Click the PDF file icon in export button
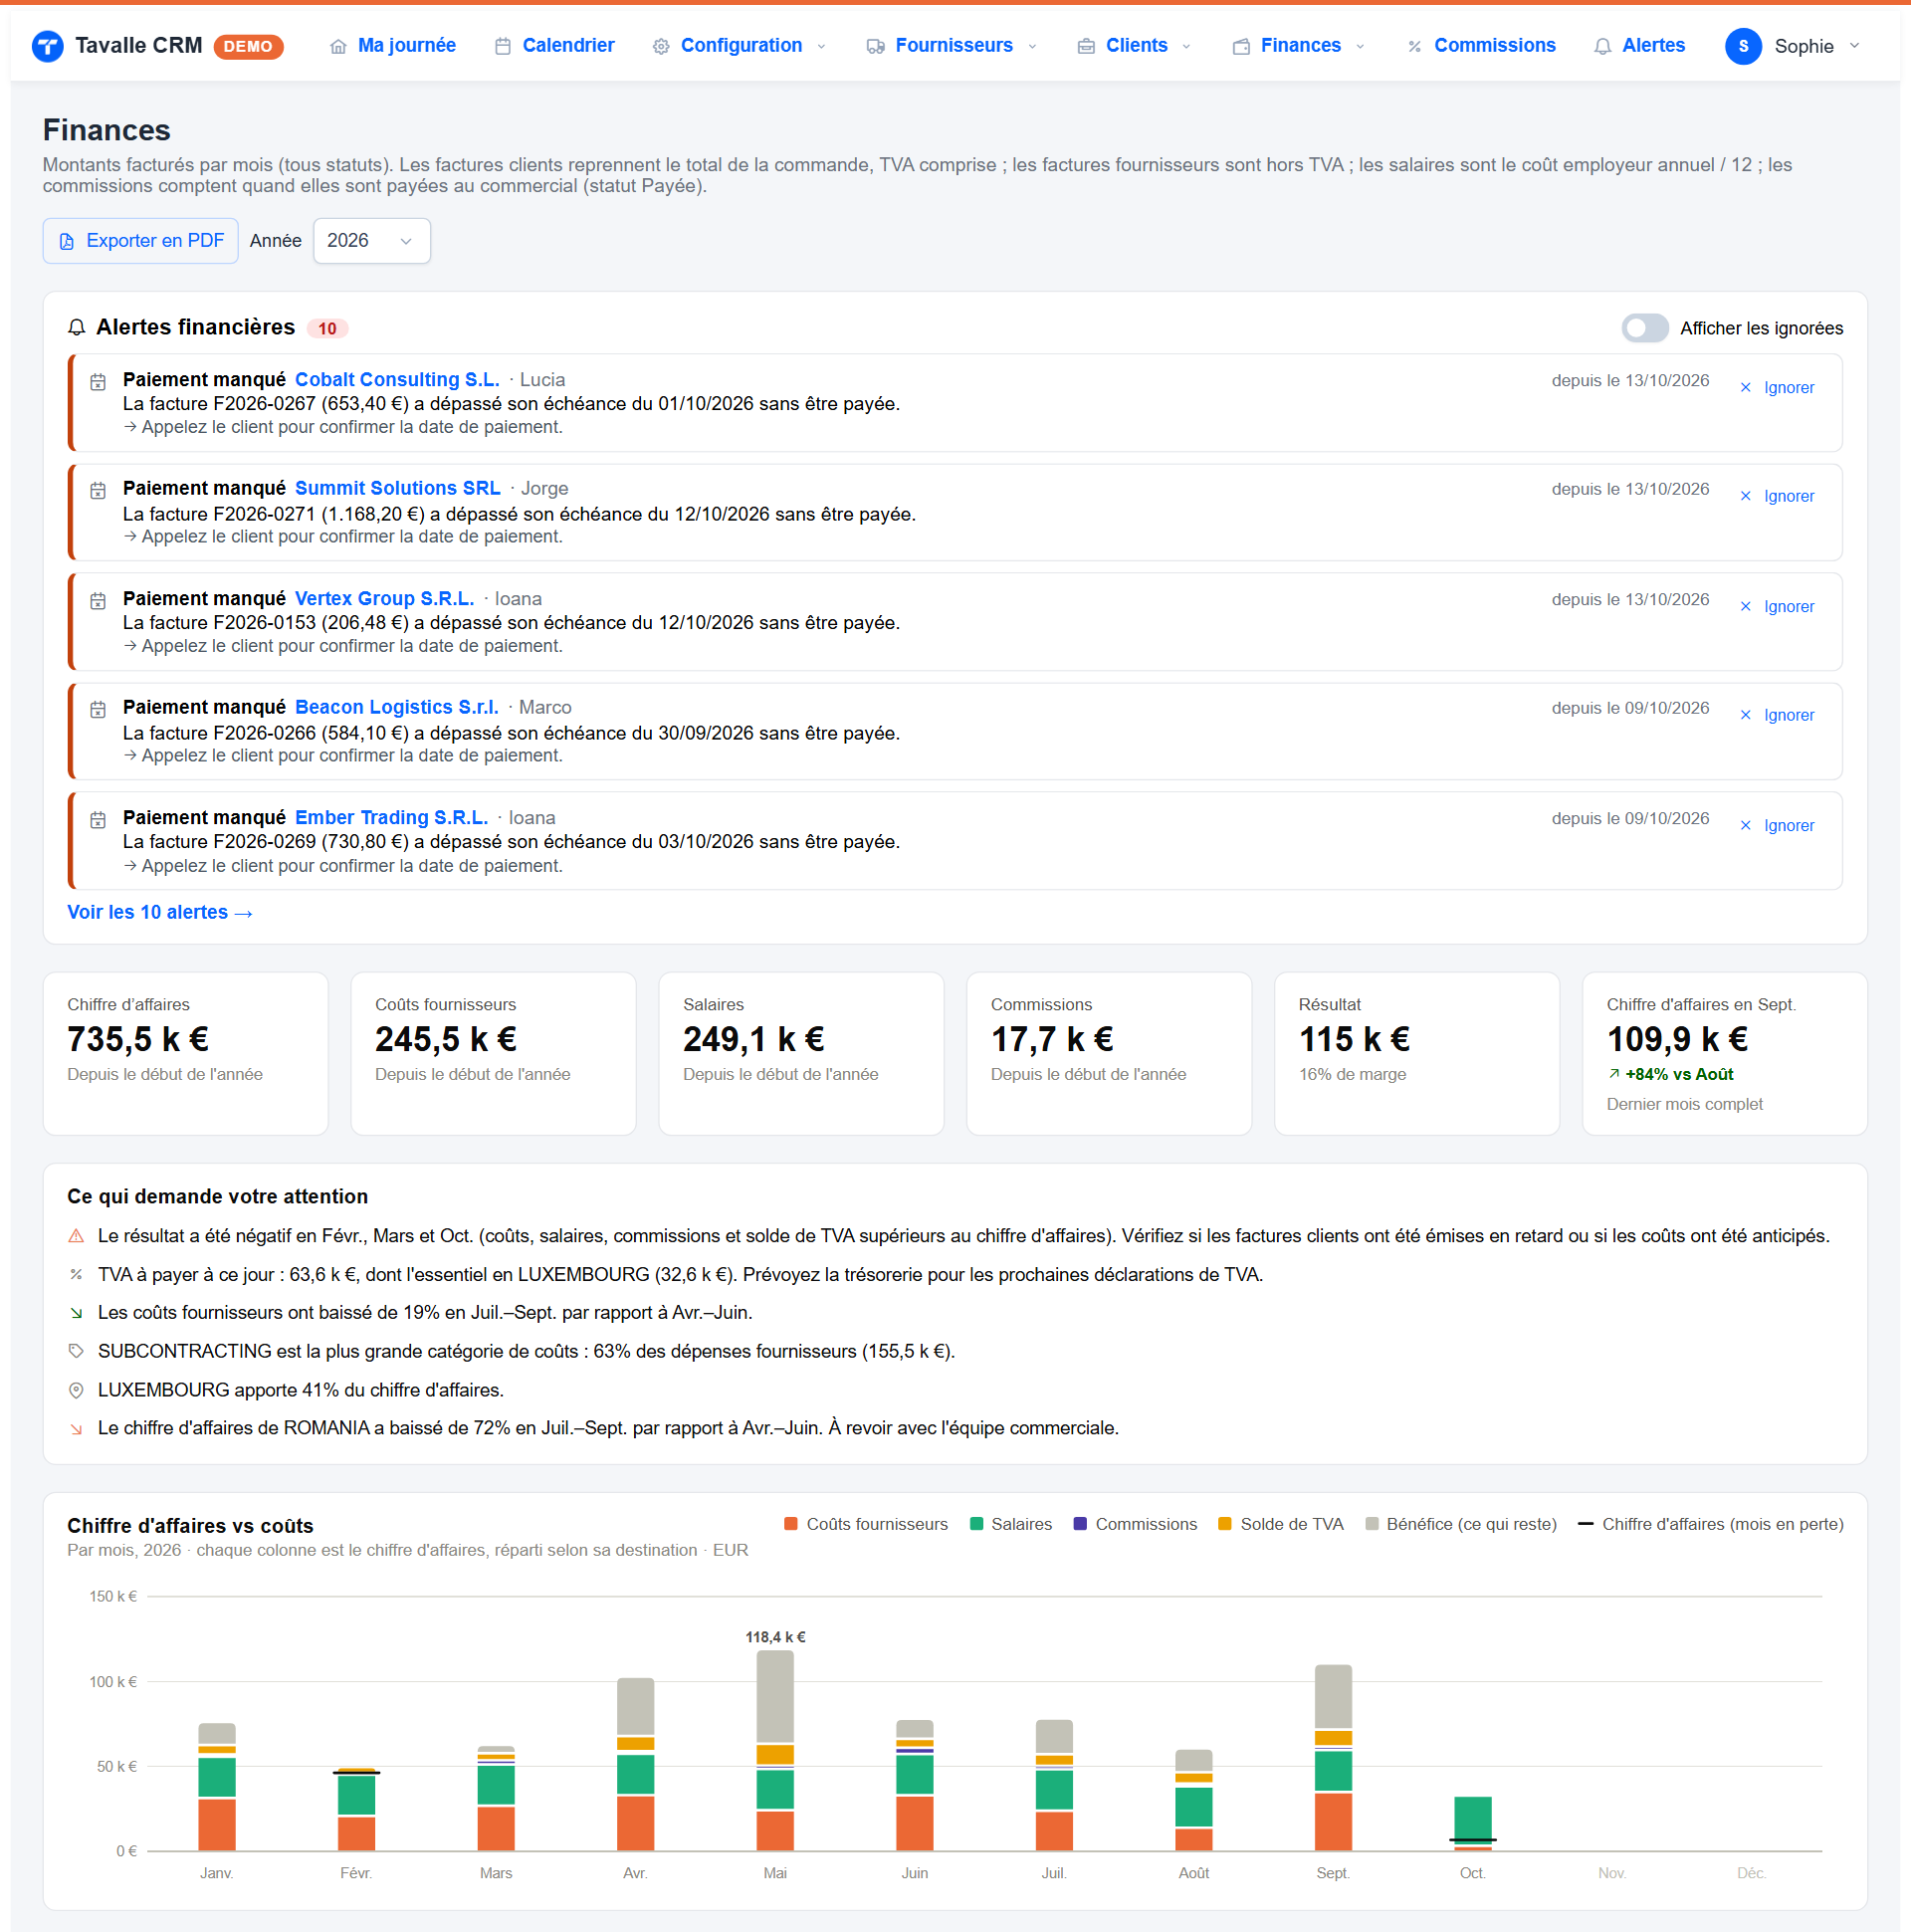Screen dimensions: 1911x1932 (67, 242)
